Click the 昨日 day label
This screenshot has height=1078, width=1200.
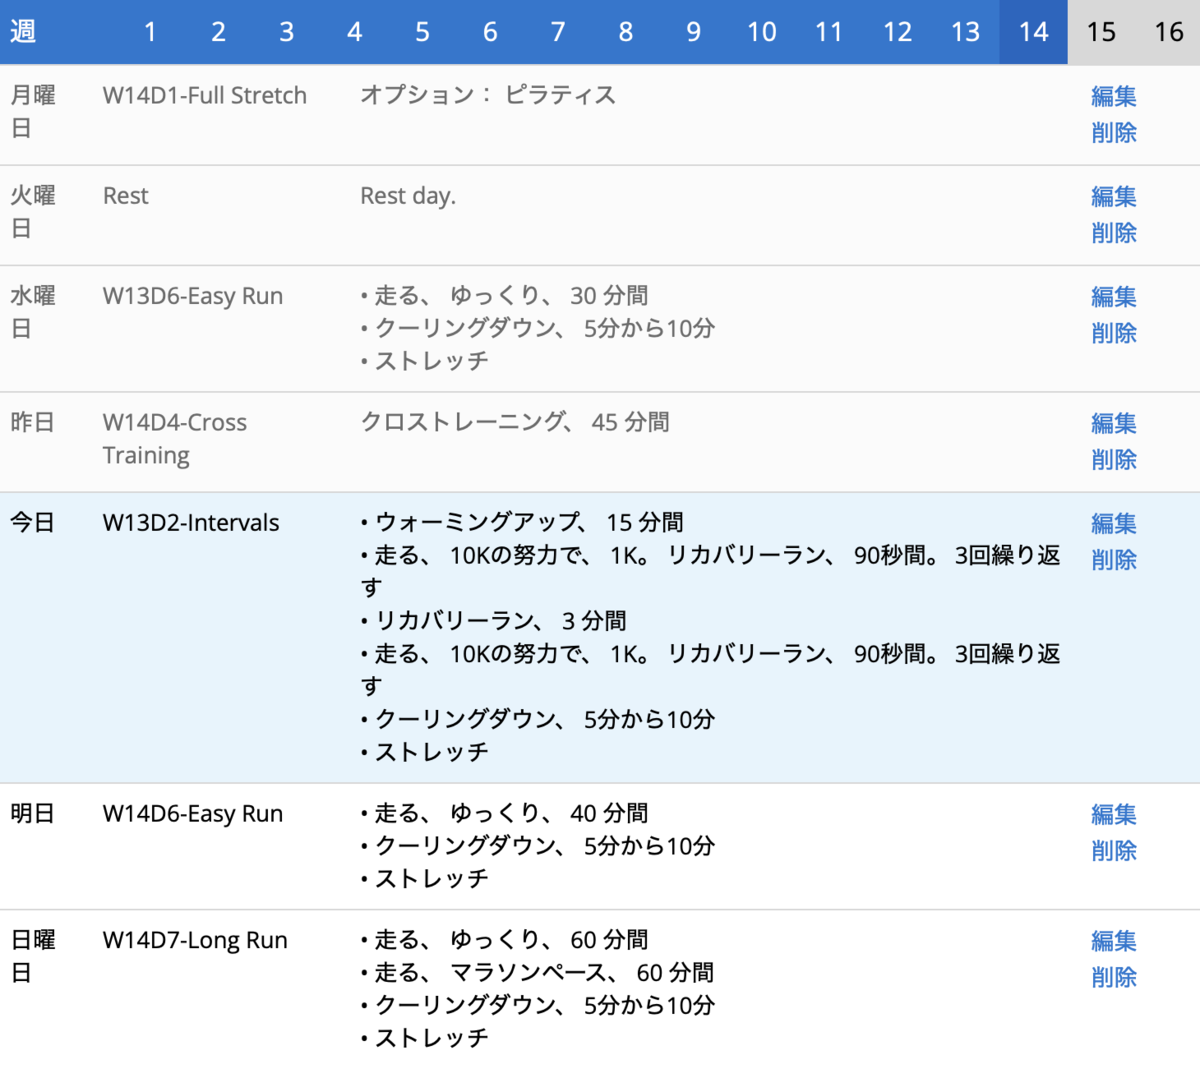pyautogui.click(x=32, y=422)
